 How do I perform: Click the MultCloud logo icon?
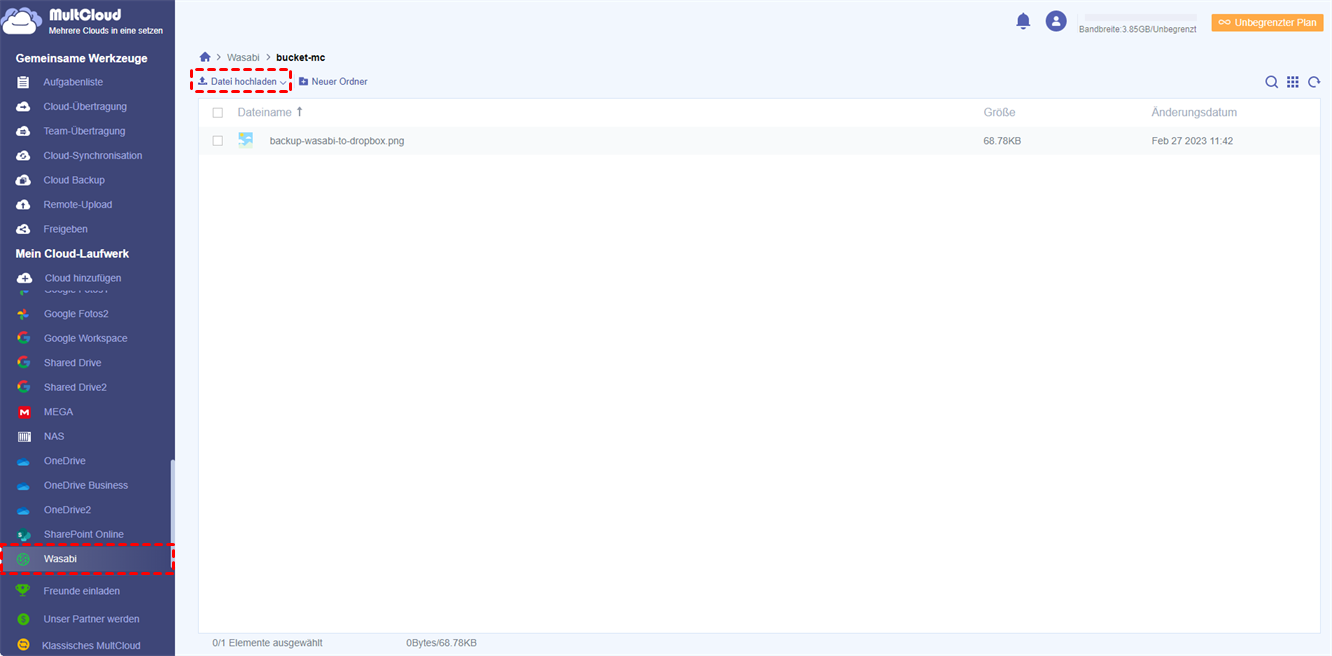click(21, 22)
